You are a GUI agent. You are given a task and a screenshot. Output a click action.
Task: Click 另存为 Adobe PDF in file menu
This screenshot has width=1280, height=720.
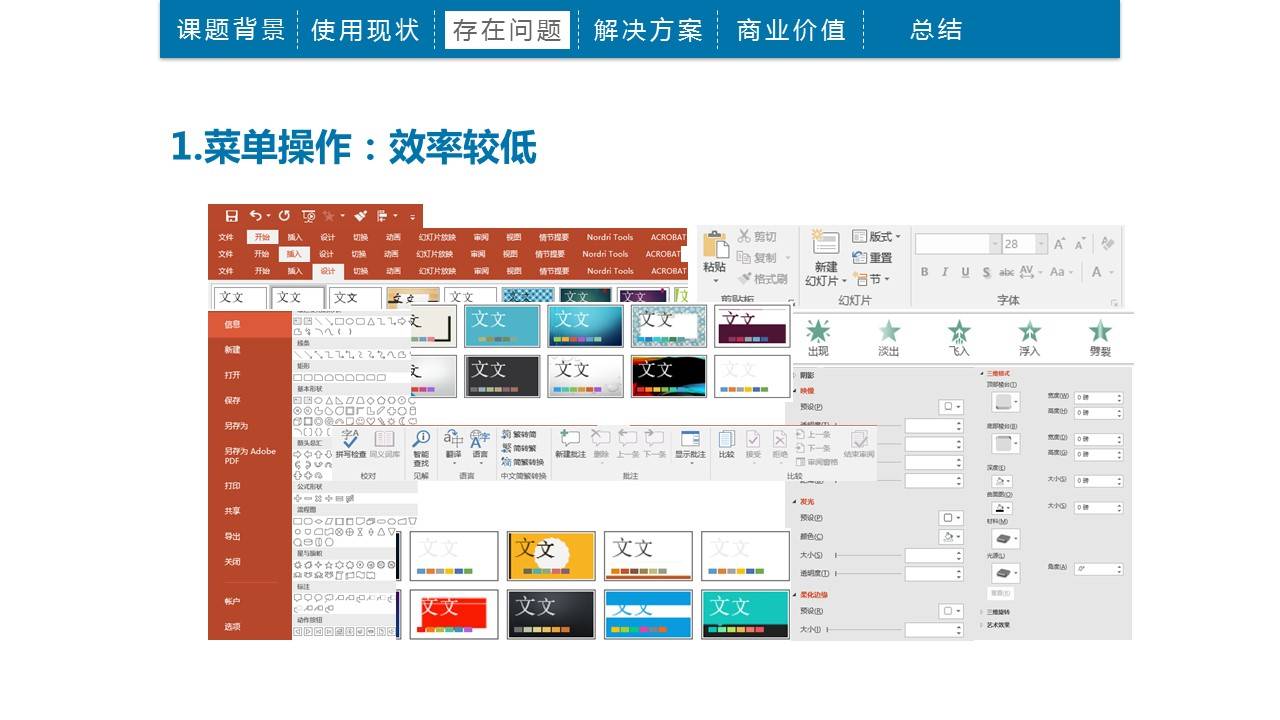(249, 456)
